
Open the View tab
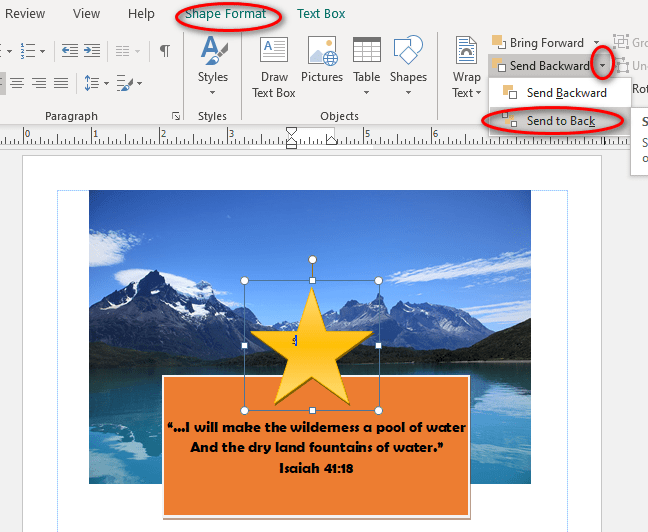point(87,14)
